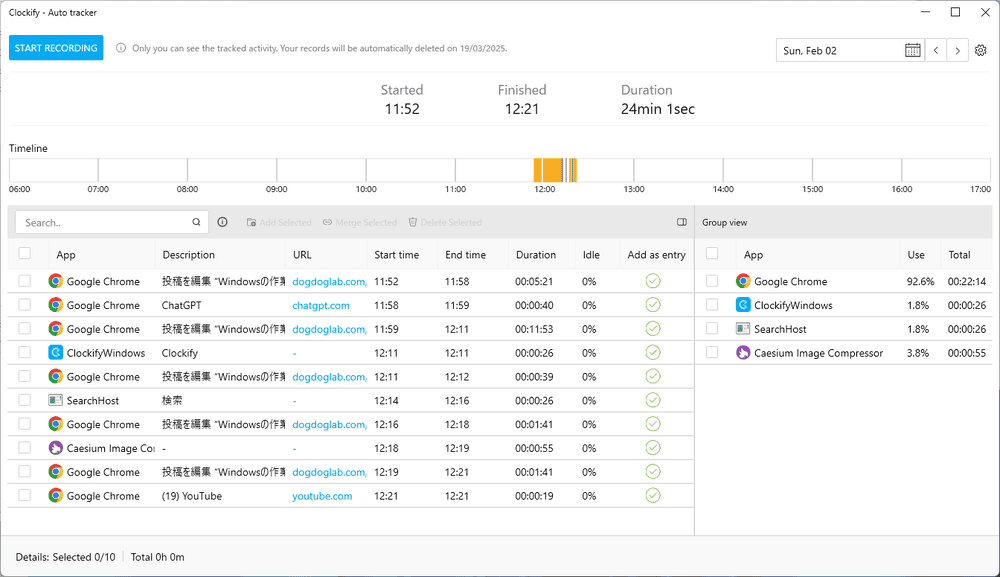Check the ClockifyWindows row checkbox in activity list
1000x577 pixels.
pos(25,353)
